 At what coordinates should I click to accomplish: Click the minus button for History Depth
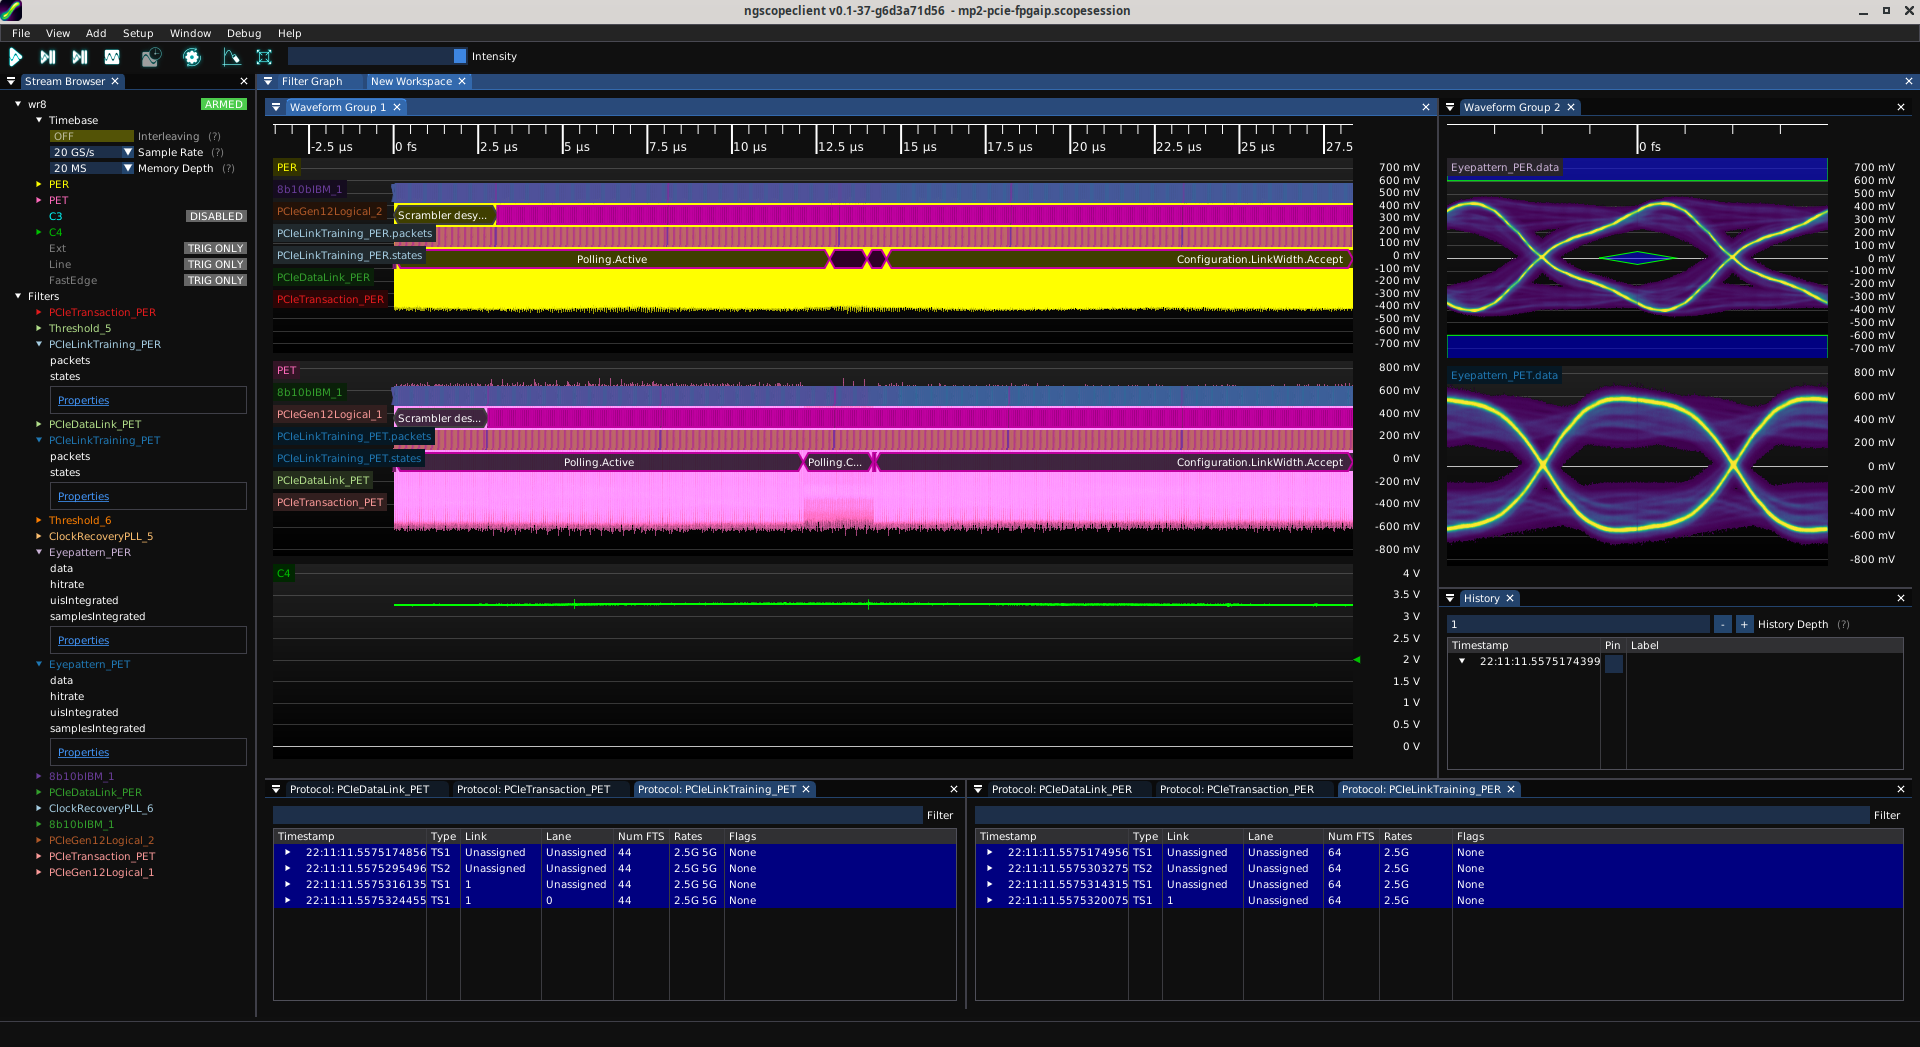pos(1722,624)
